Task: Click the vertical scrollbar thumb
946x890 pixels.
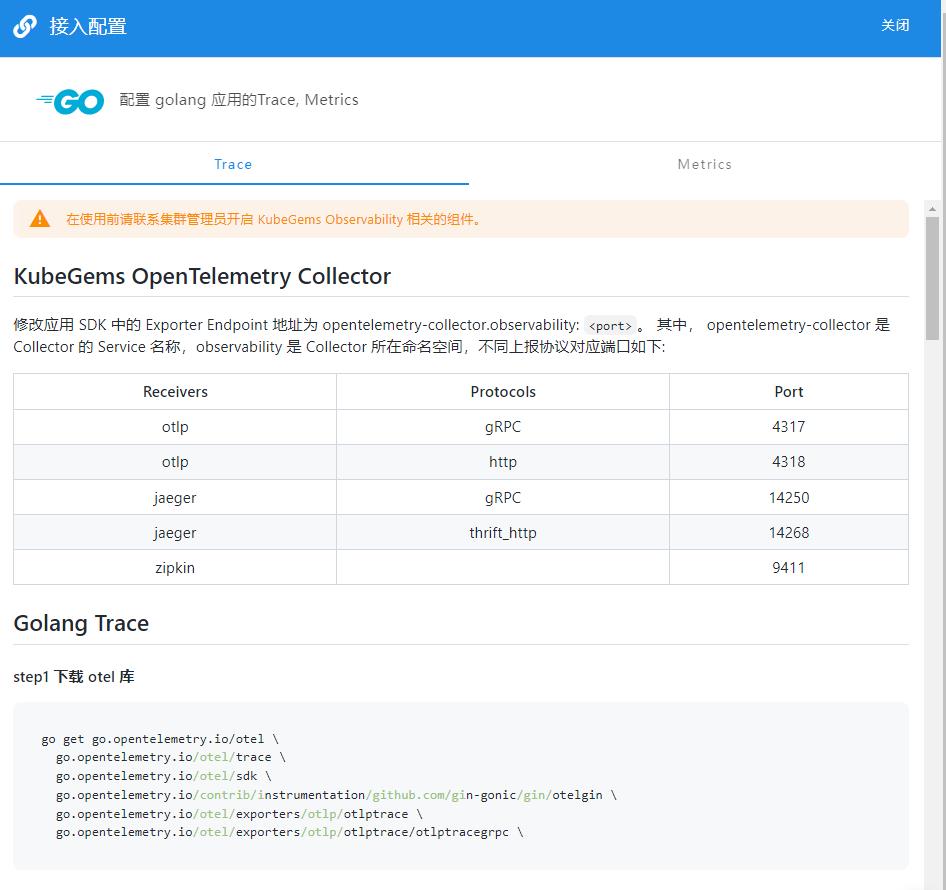Action: coord(932,278)
